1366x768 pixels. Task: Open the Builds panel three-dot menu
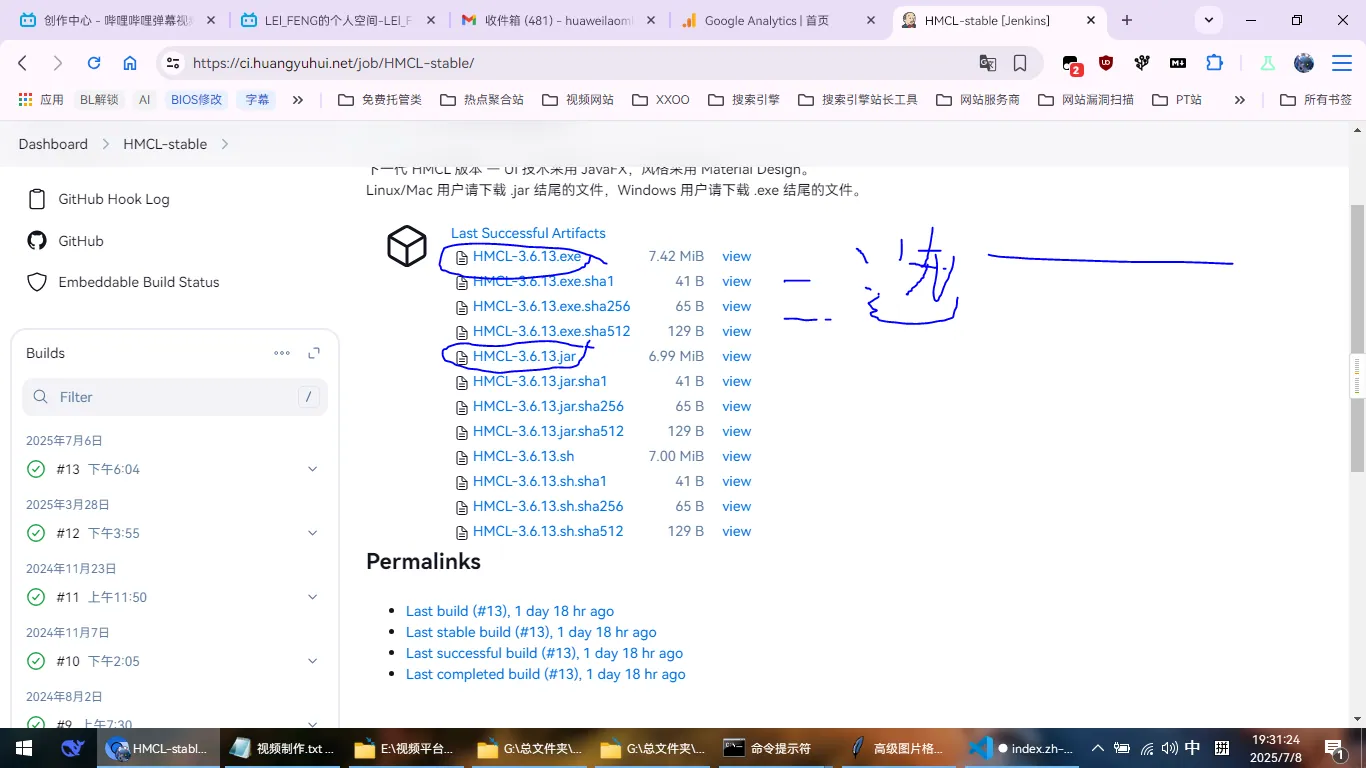tap(282, 353)
